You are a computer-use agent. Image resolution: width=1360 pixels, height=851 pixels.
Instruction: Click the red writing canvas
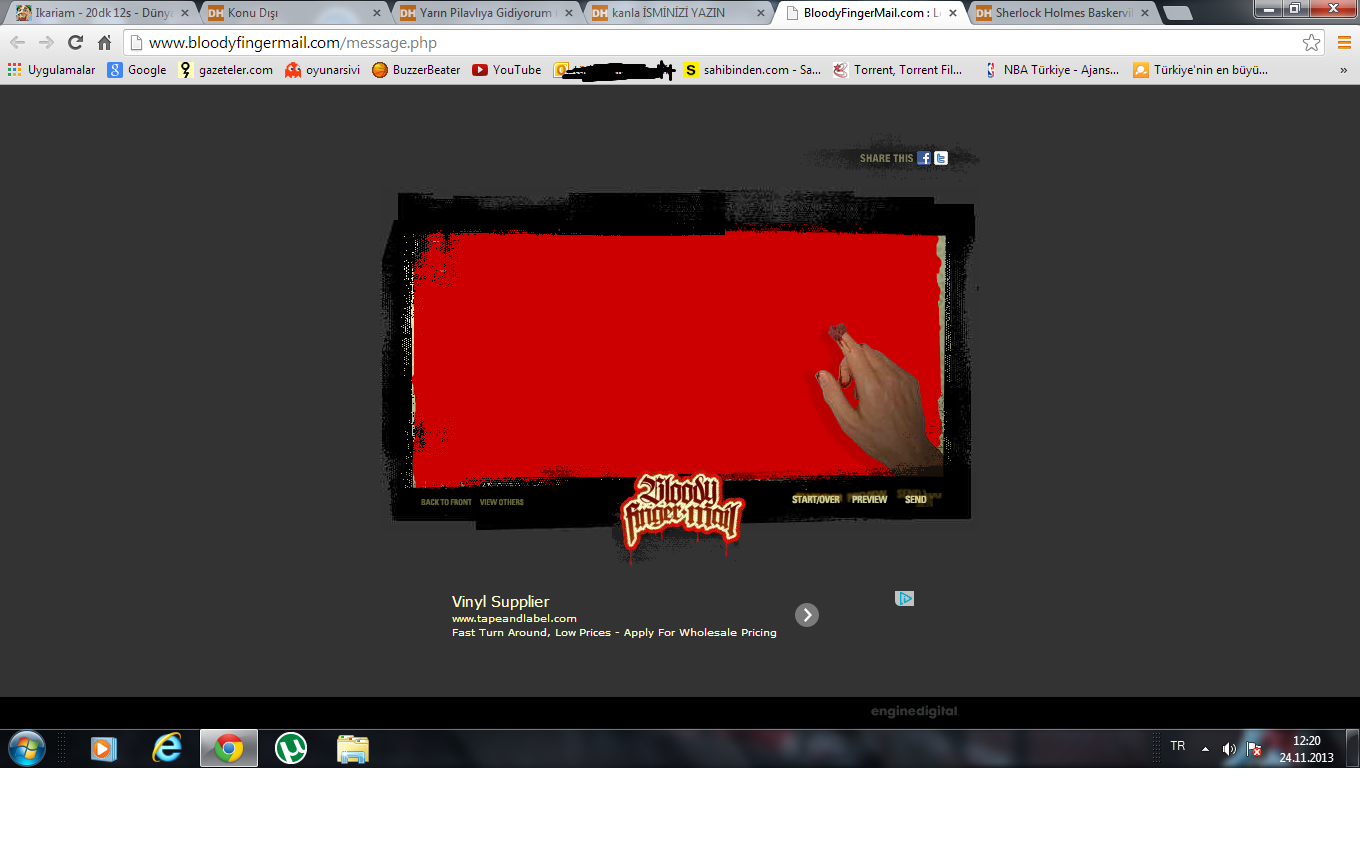coord(677,360)
